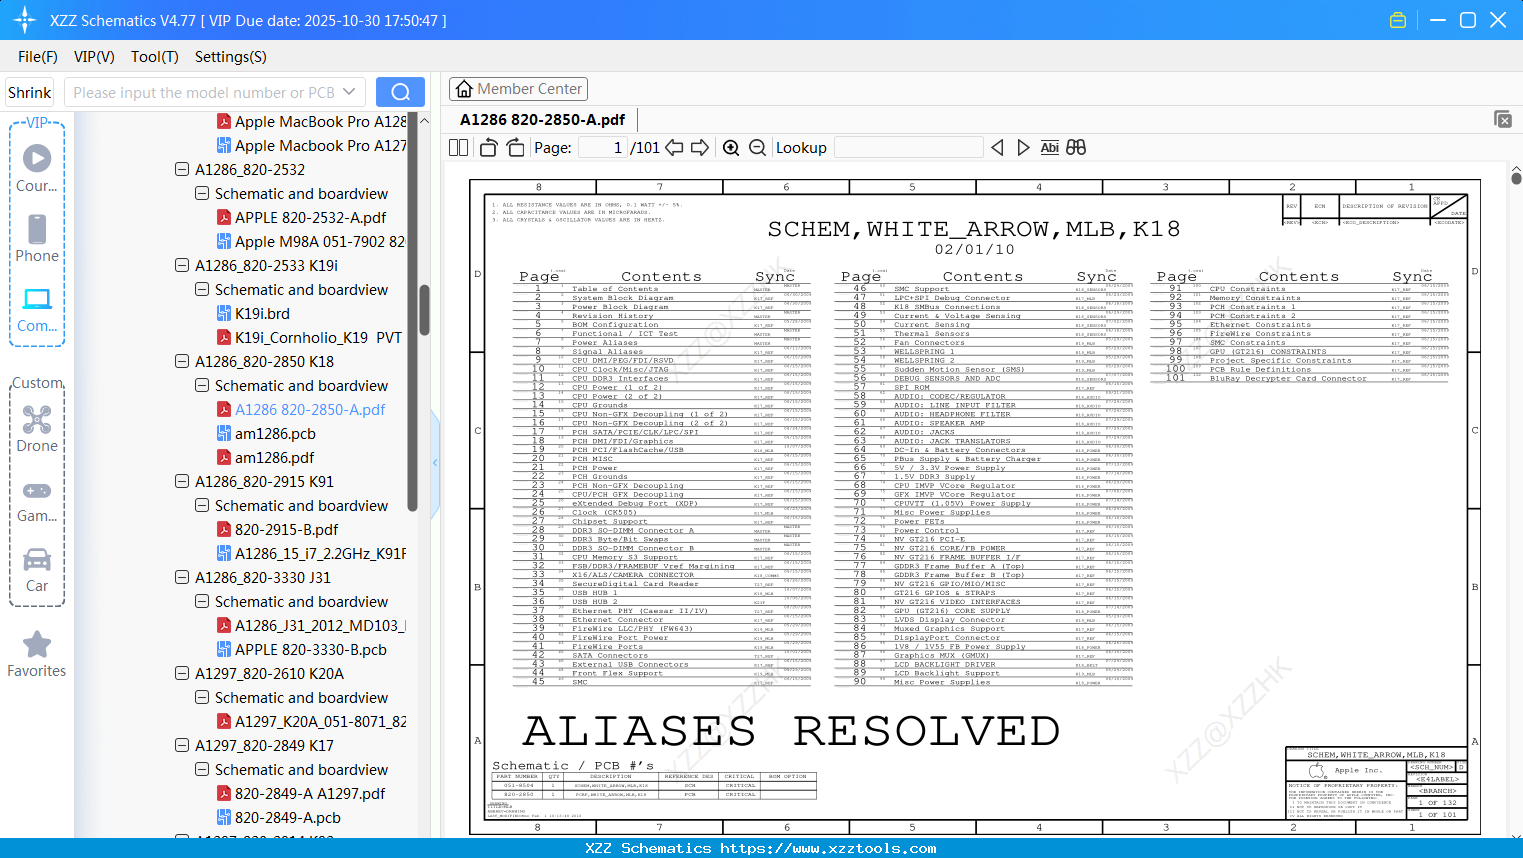Go to the next page arrow

(x=700, y=148)
